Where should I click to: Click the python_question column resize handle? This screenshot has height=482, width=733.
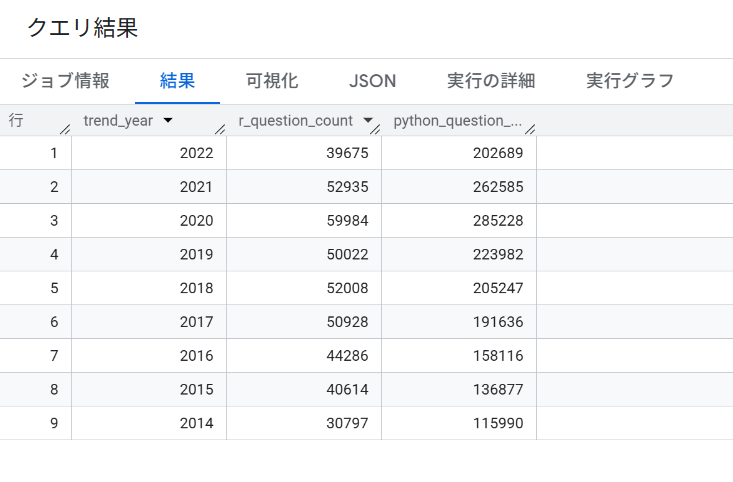pos(530,127)
